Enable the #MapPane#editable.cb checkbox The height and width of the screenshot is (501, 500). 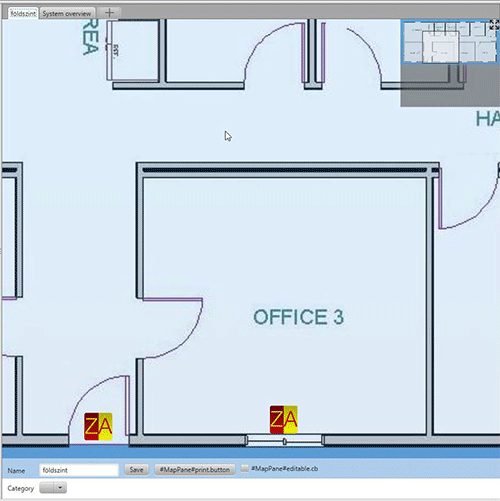(x=245, y=468)
